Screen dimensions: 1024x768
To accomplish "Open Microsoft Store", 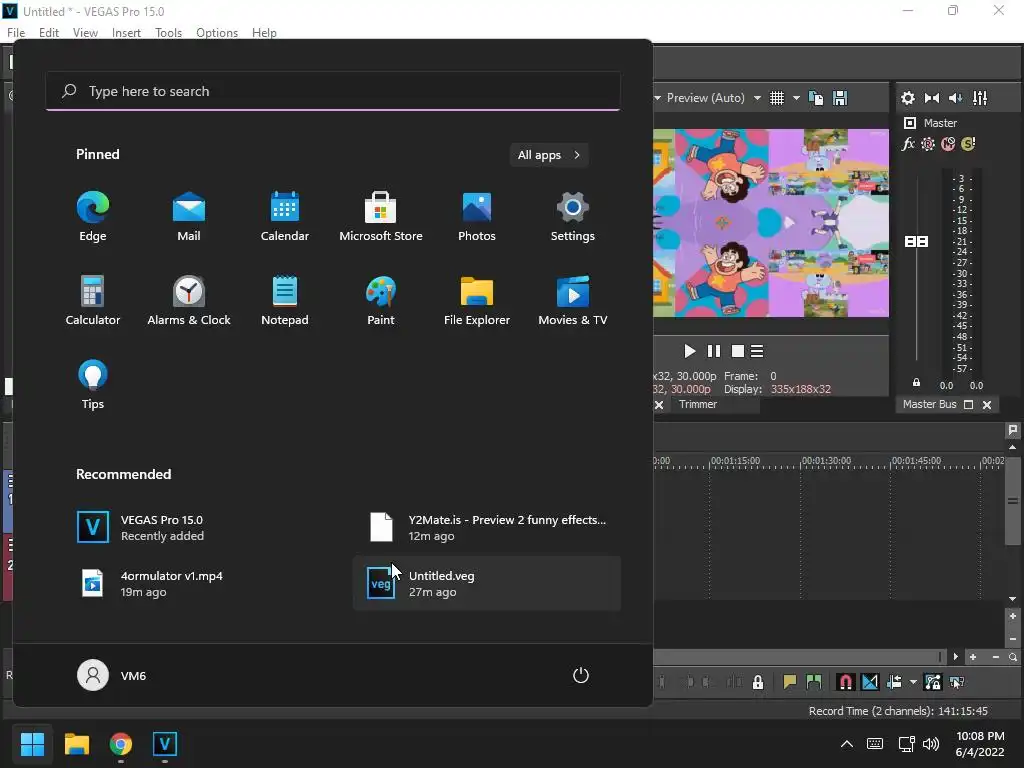I will pyautogui.click(x=381, y=217).
